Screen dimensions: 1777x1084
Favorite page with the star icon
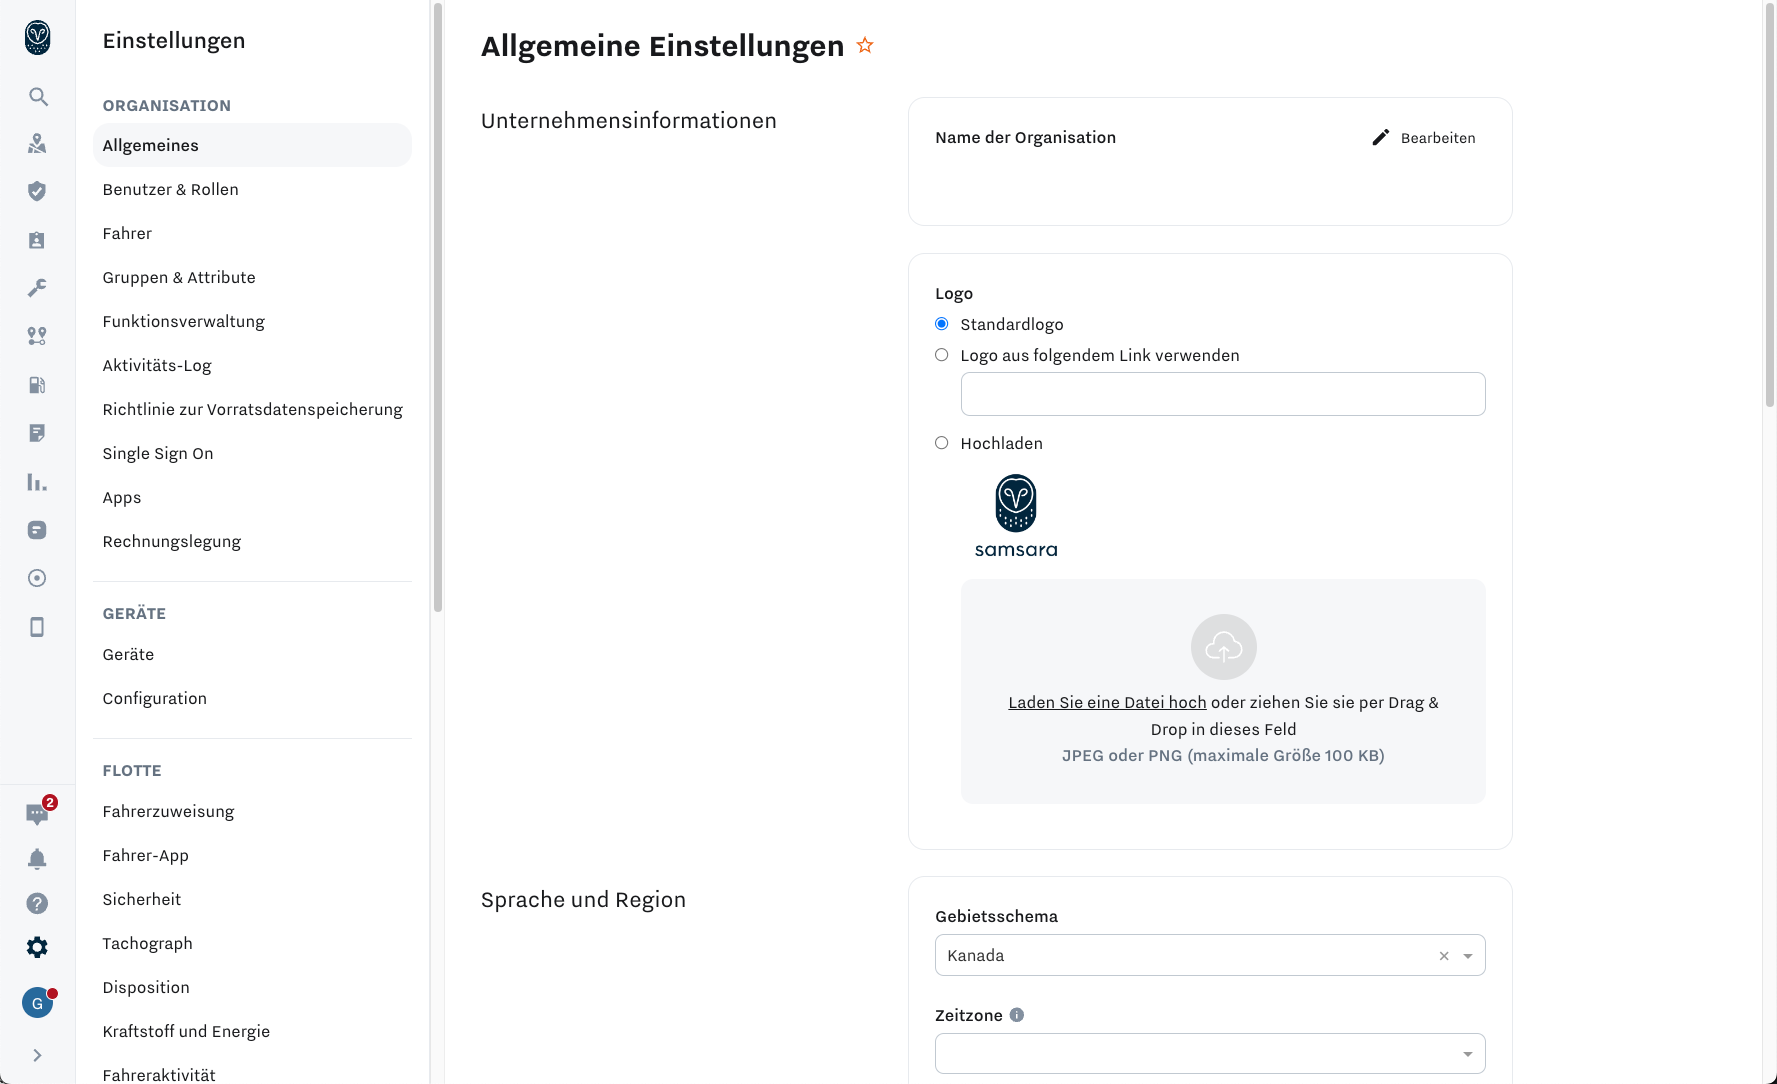(x=865, y=46)
